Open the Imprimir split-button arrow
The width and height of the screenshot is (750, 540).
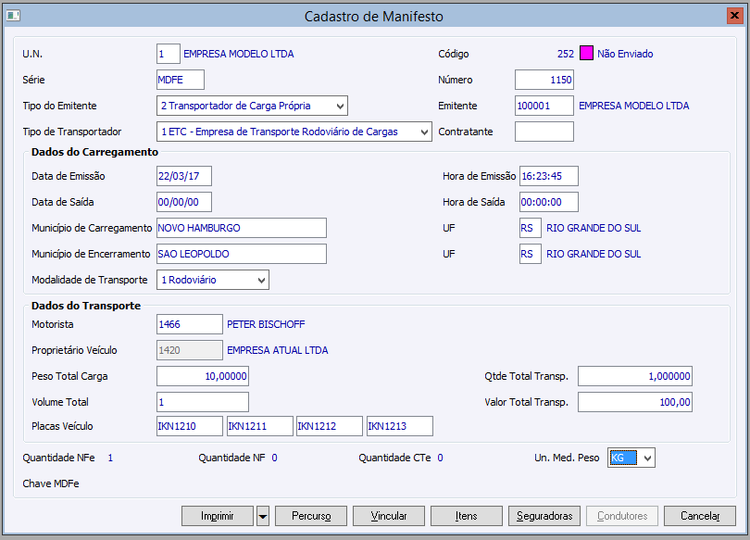click(x=262, y=516)
